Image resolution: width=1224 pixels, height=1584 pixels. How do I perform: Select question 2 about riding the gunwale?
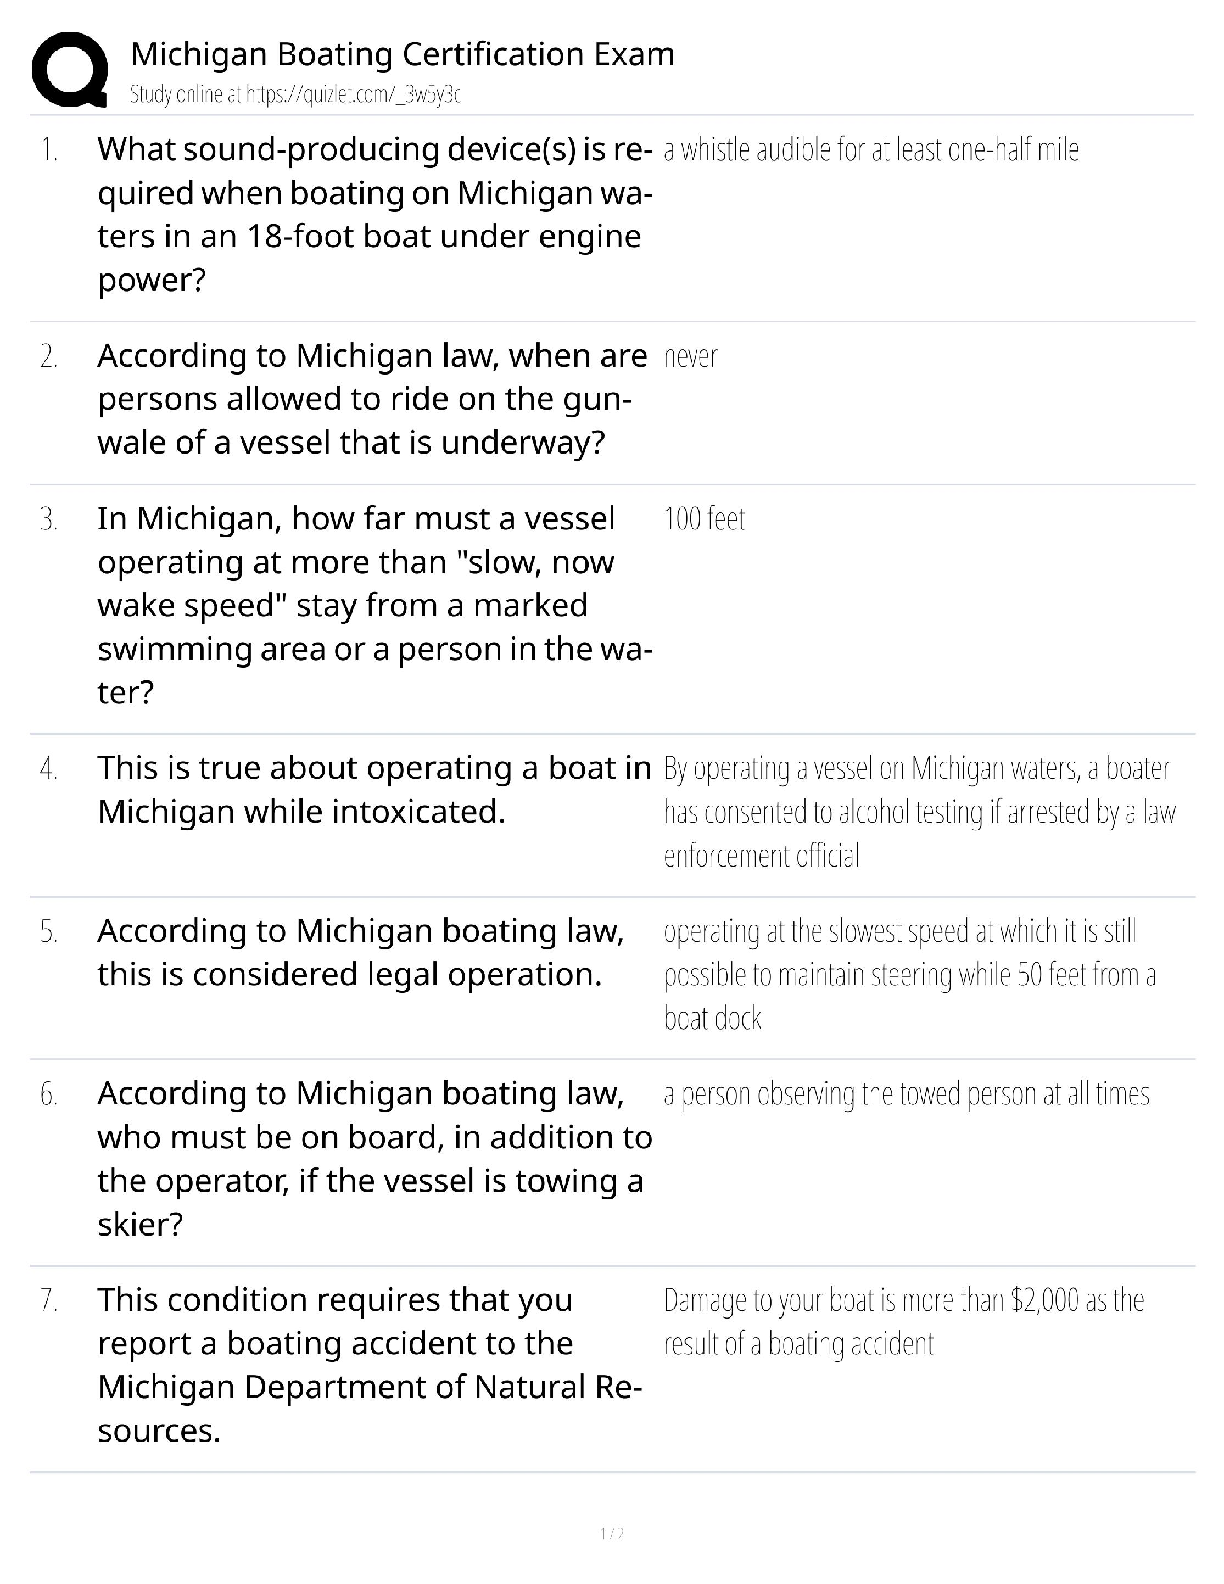372,399
